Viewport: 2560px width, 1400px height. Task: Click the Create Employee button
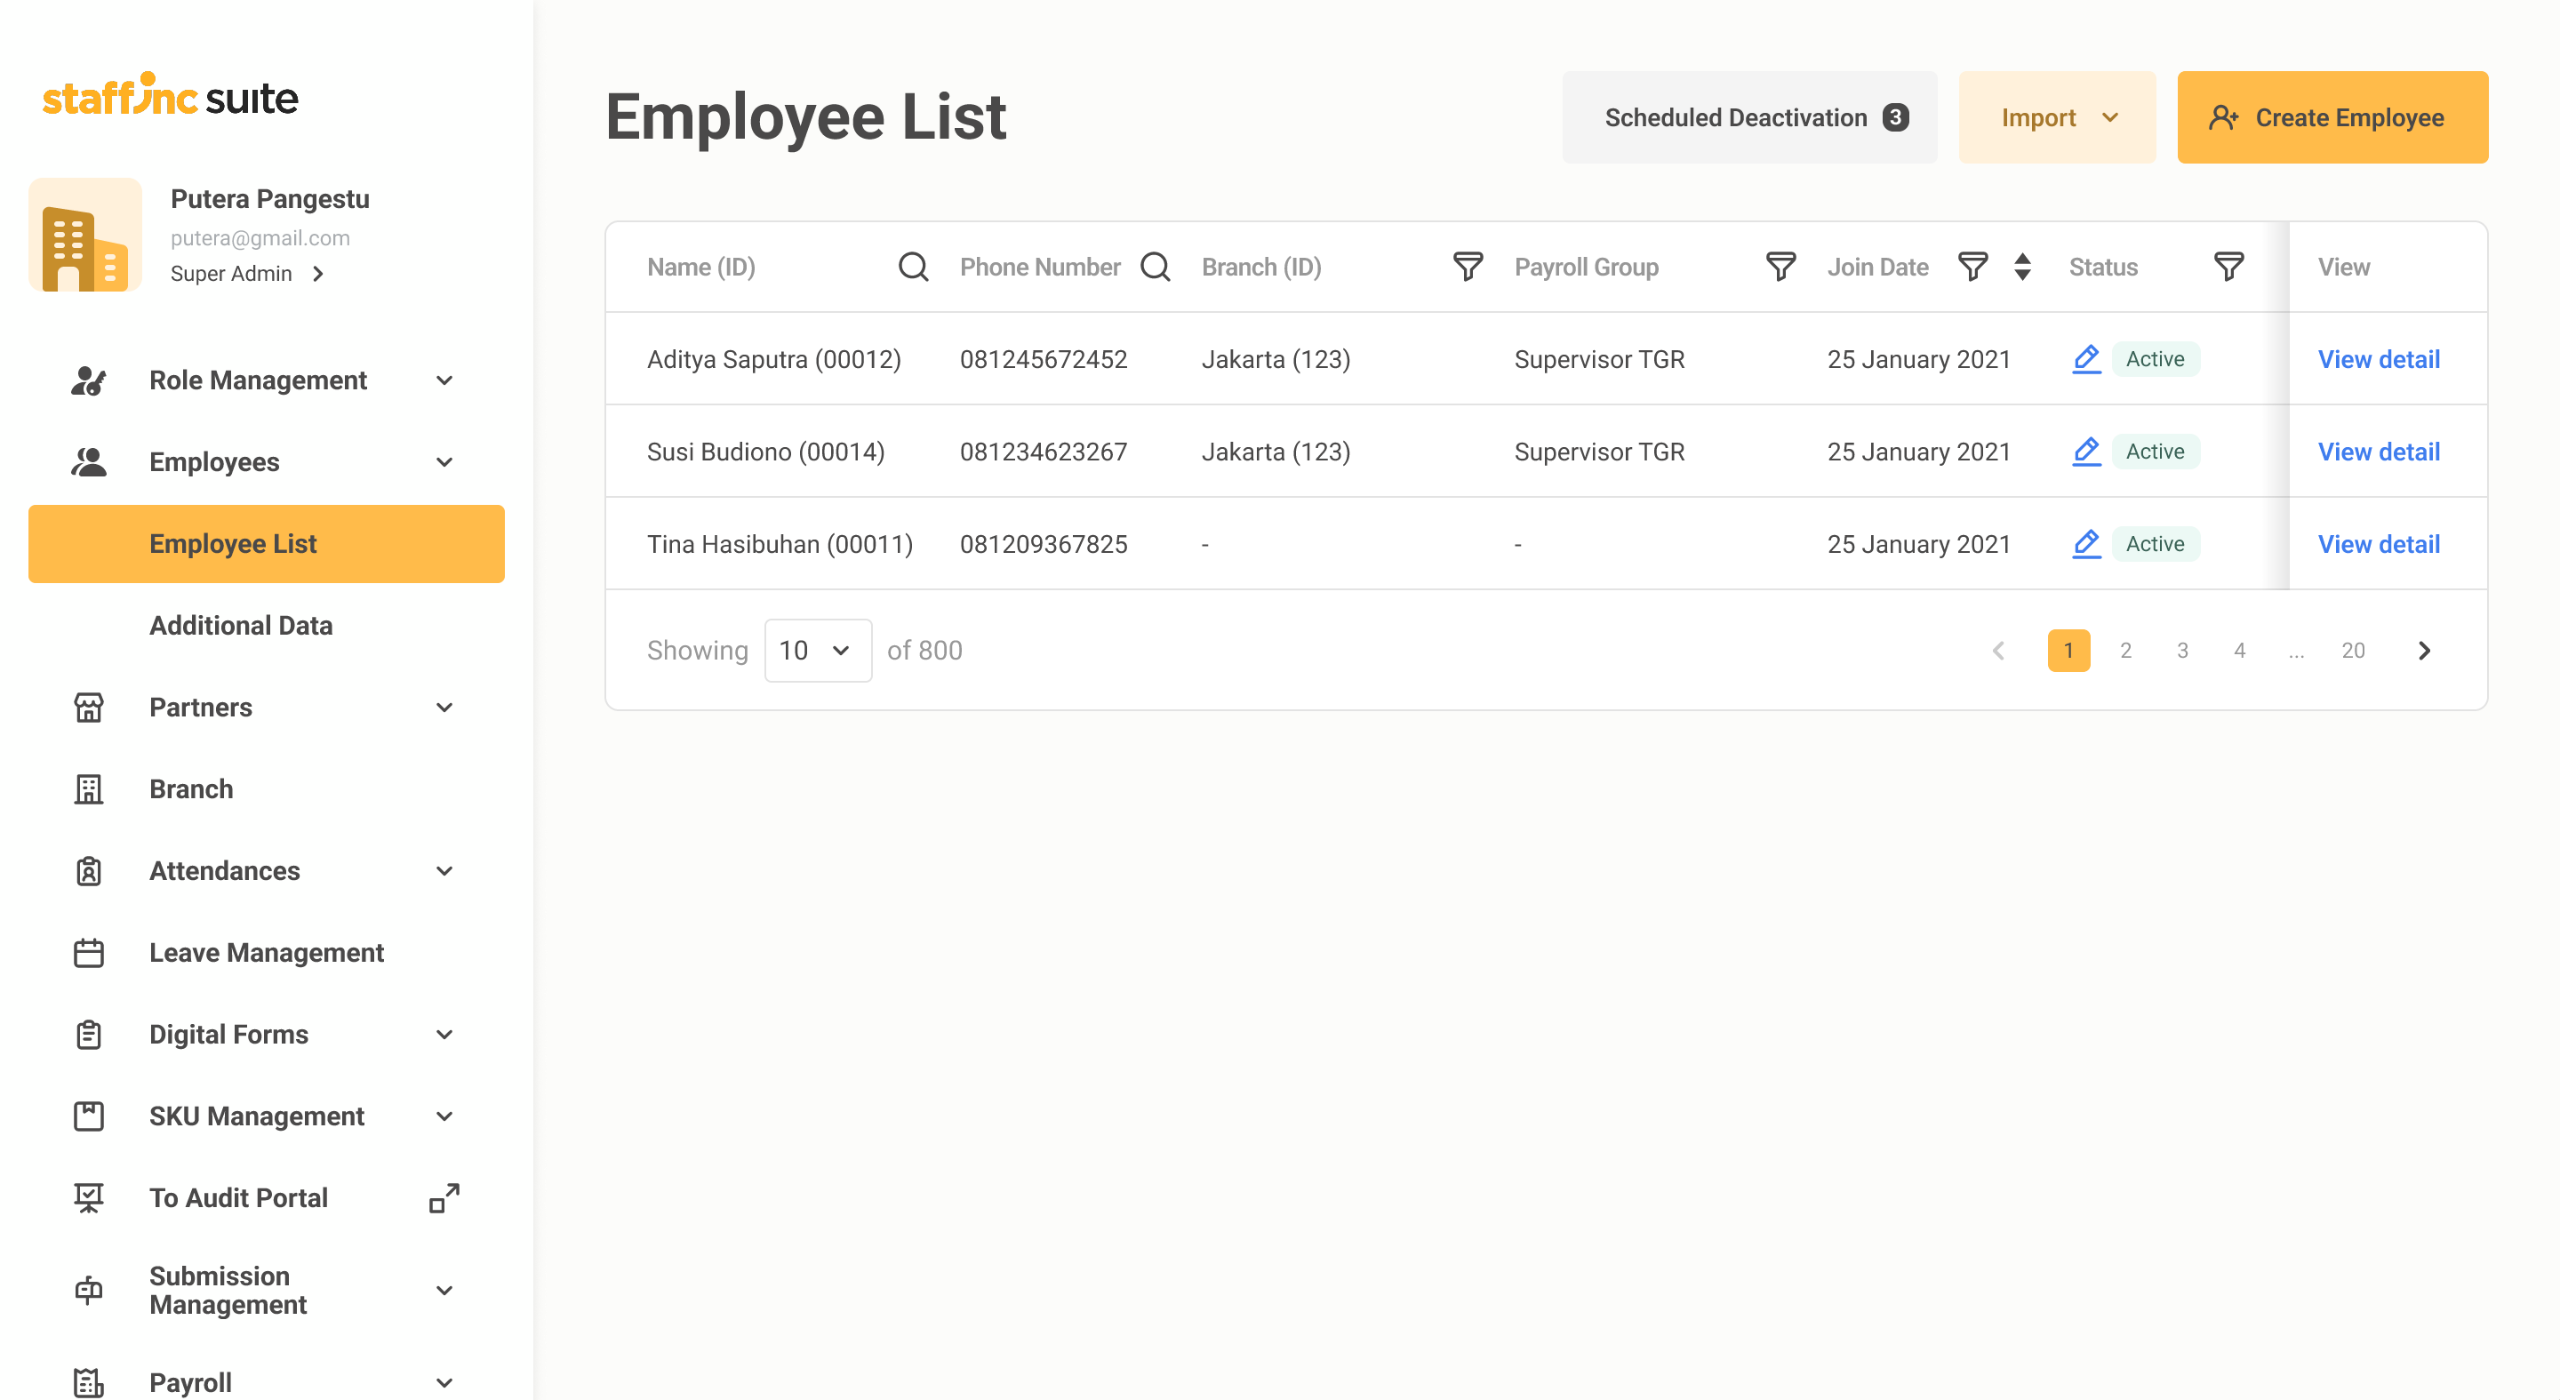coord(2332,118)
